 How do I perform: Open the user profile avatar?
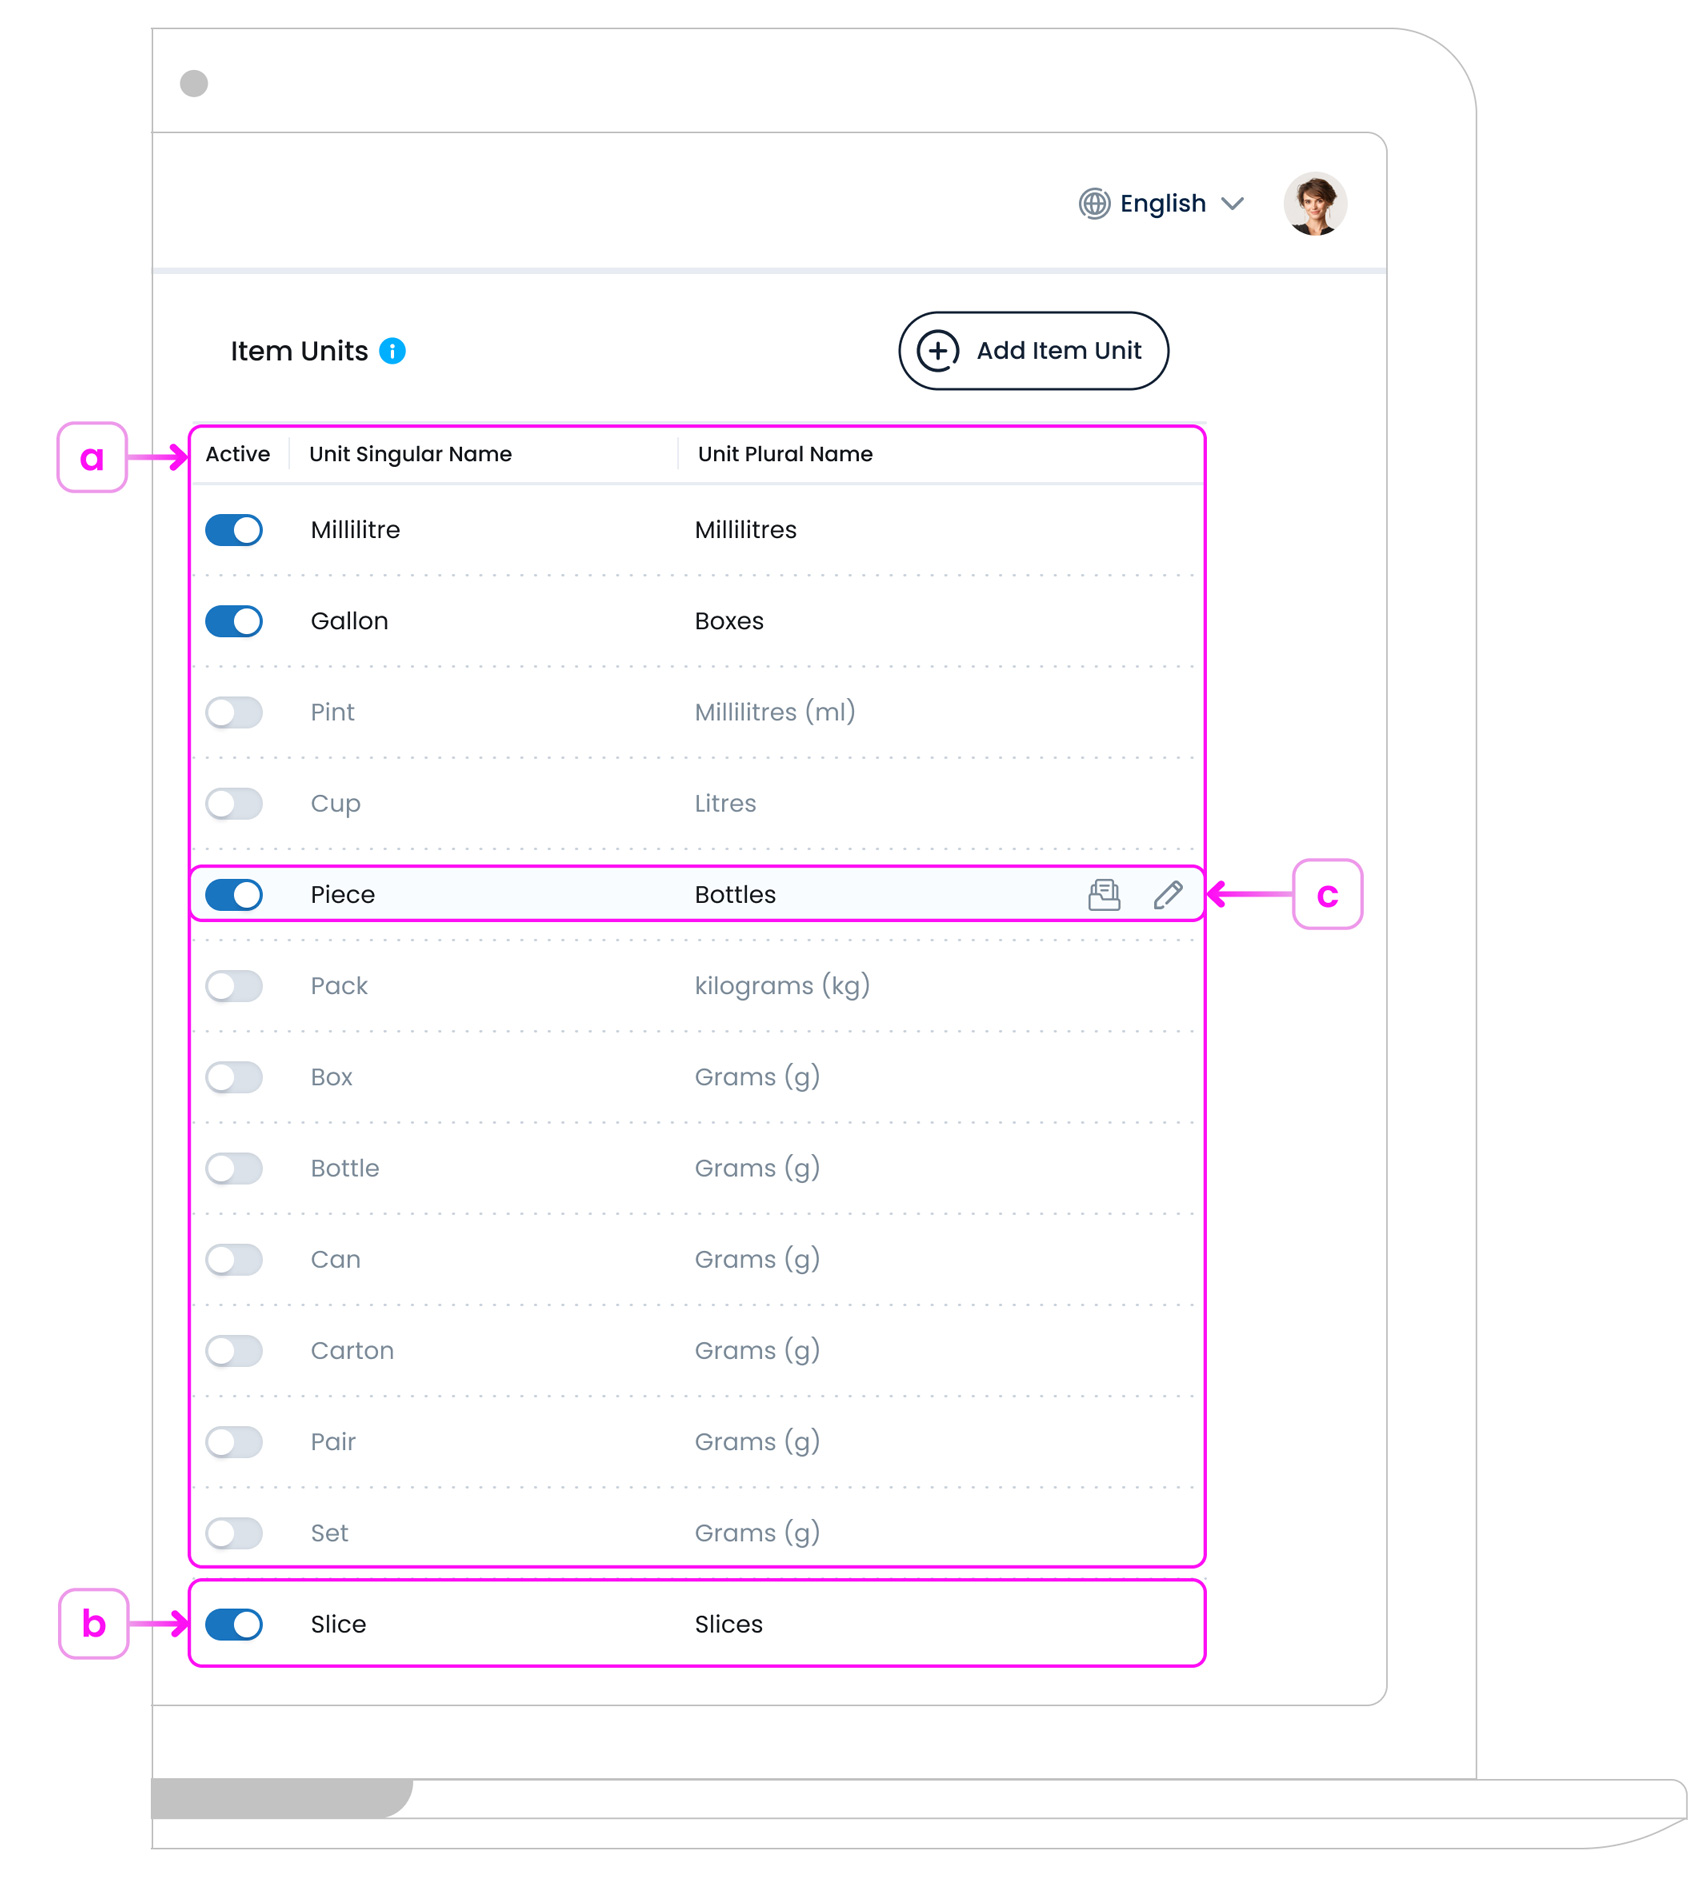1314,204
